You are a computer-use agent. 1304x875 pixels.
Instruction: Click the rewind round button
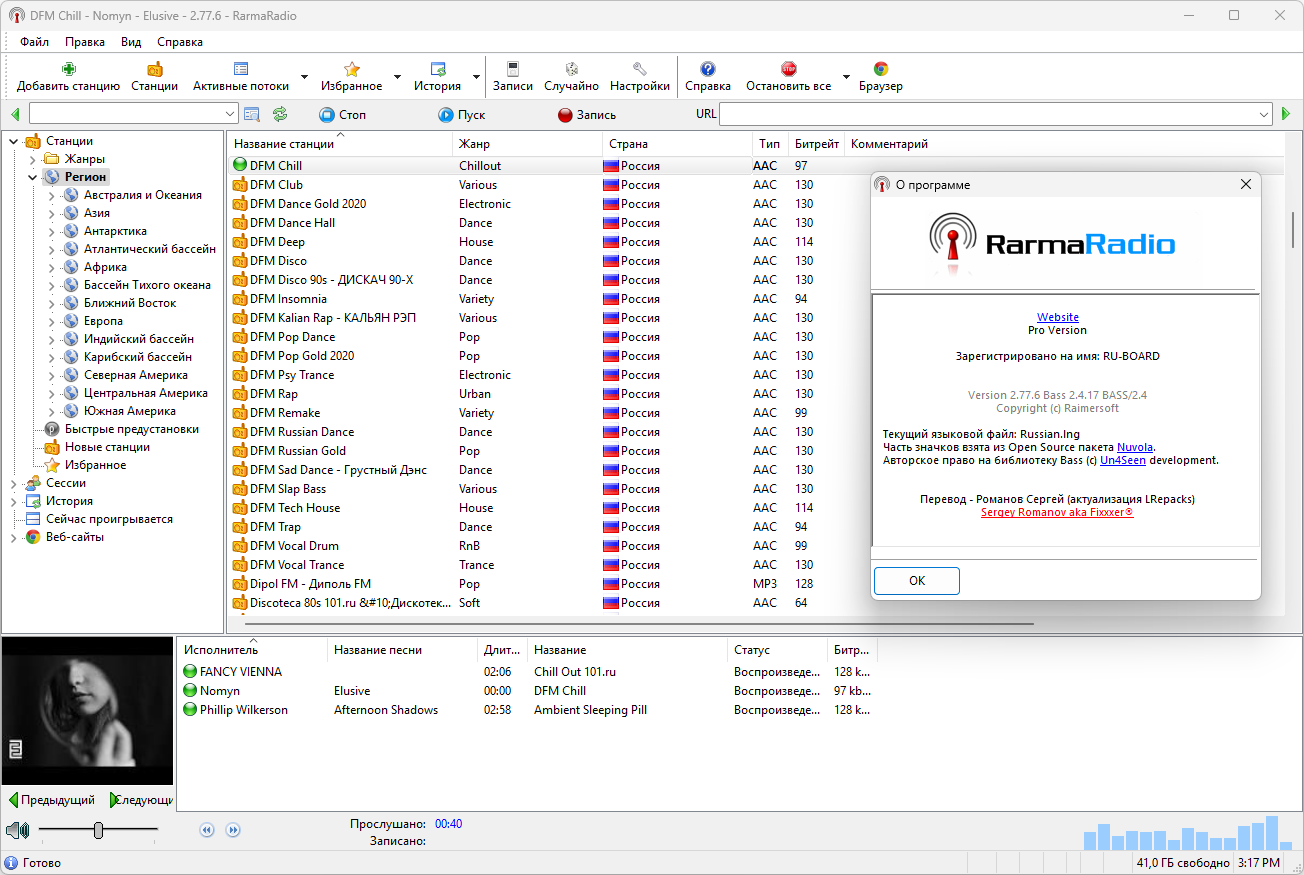click(207, 830)
